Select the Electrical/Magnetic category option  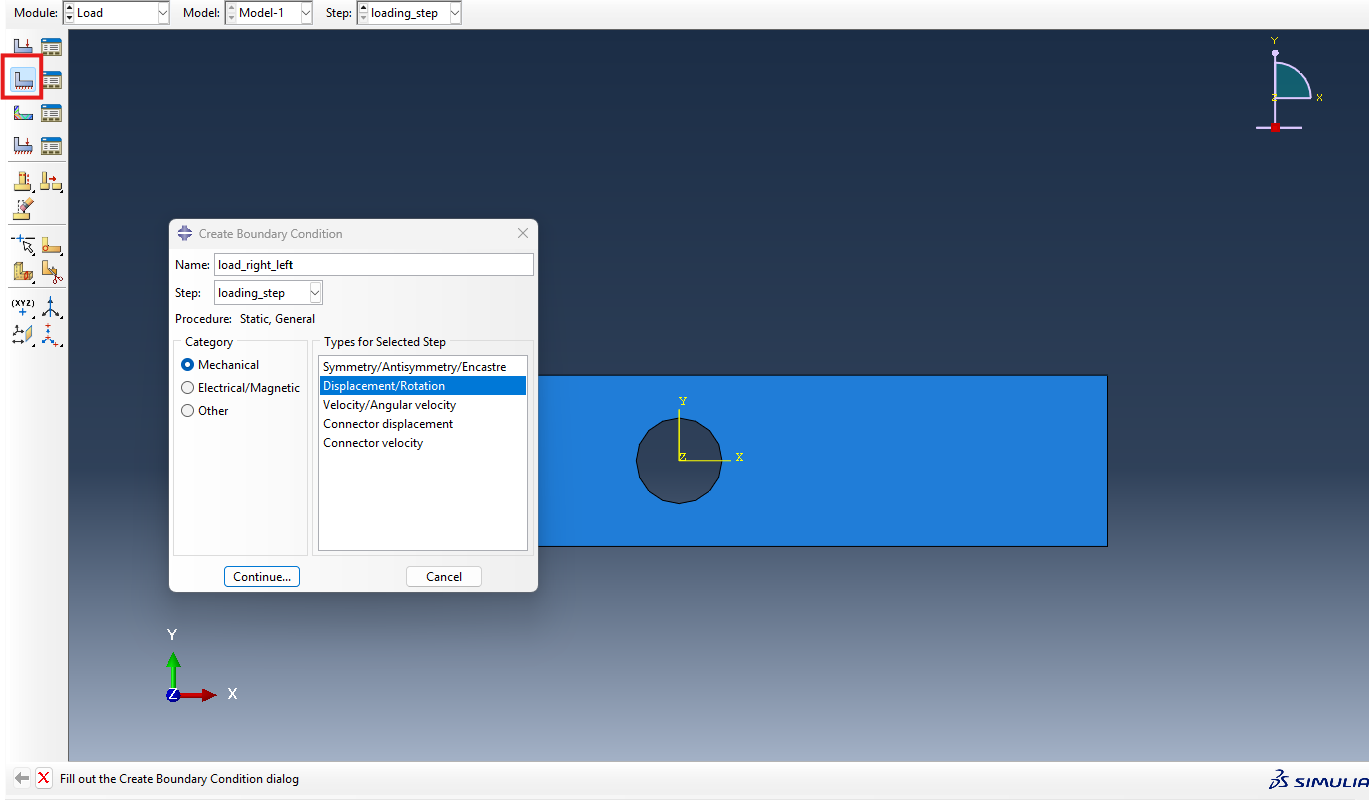point(188,388)
